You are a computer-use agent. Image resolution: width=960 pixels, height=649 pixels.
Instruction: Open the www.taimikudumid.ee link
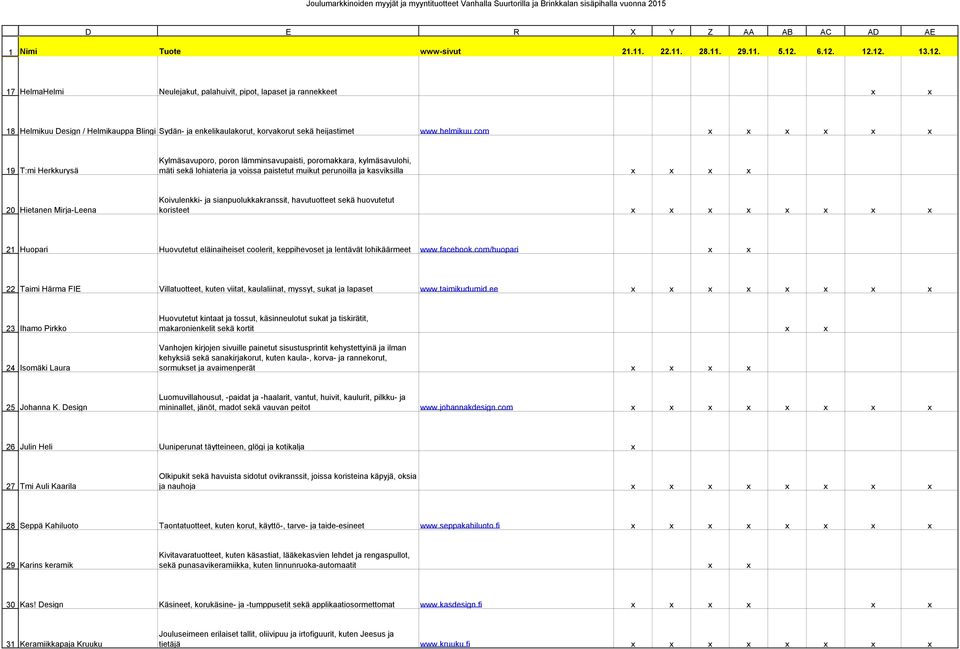point(459,289)
